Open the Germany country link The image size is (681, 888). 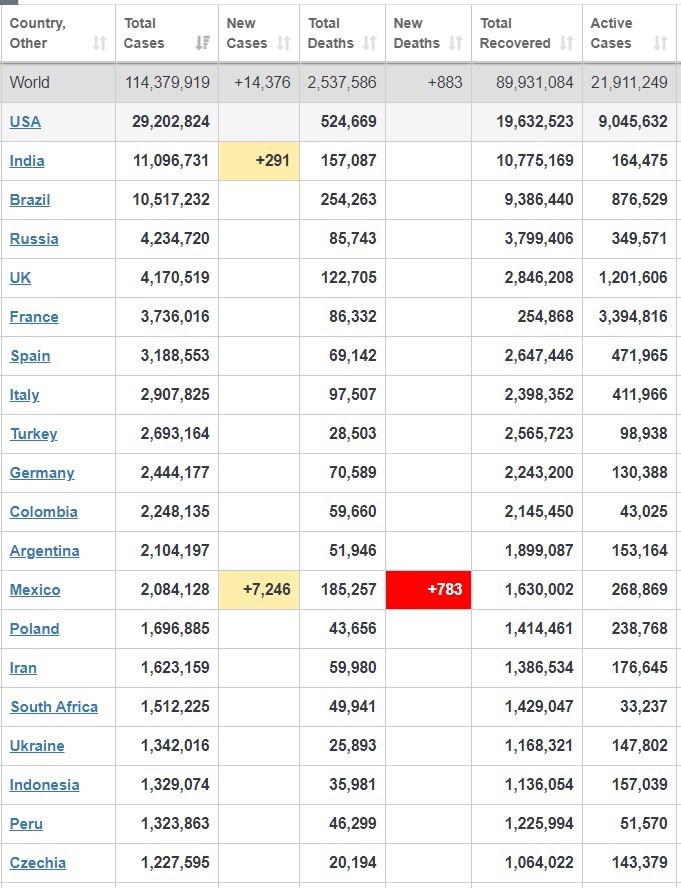(x=42, y=472)
